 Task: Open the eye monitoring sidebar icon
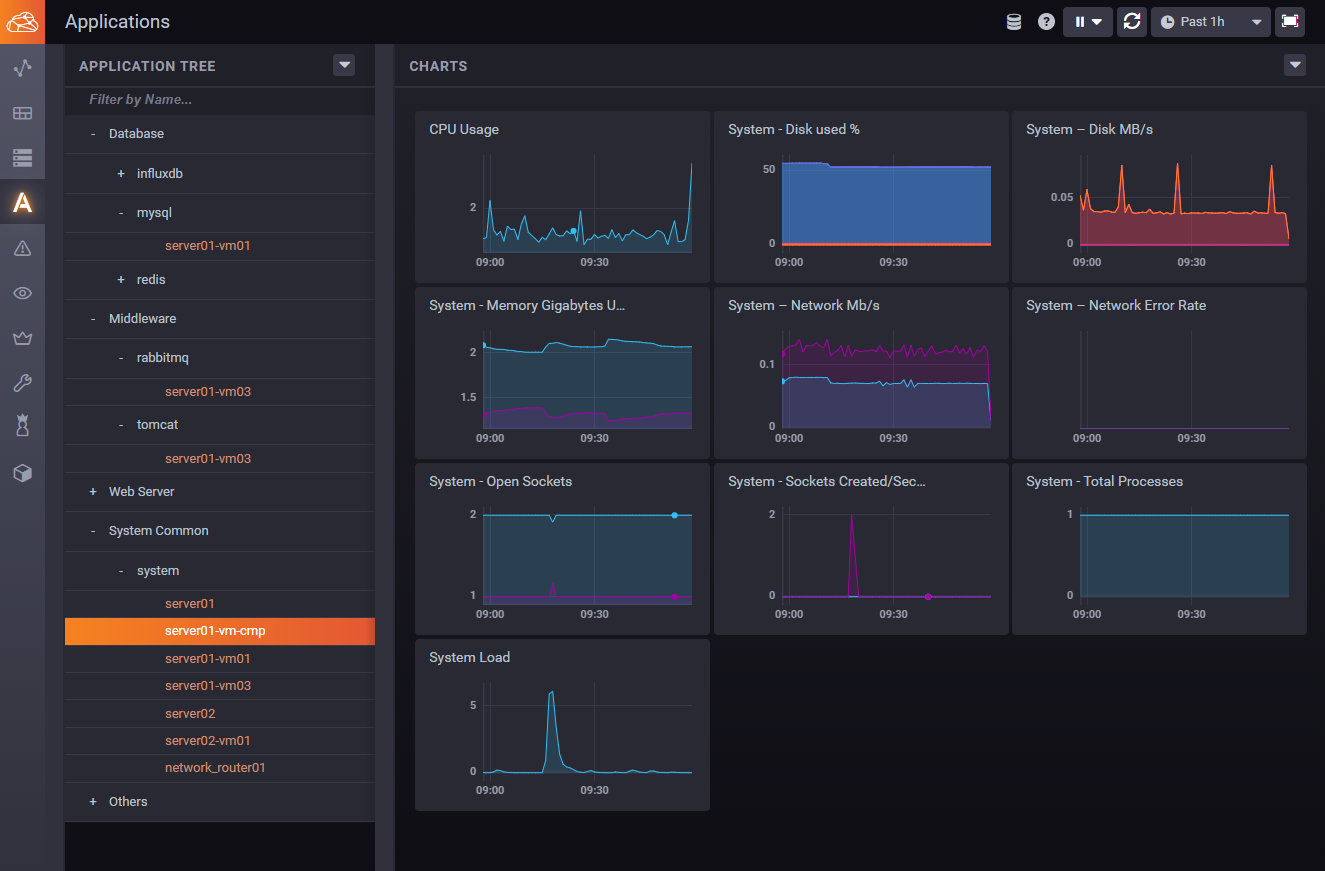tap(22, 293)
